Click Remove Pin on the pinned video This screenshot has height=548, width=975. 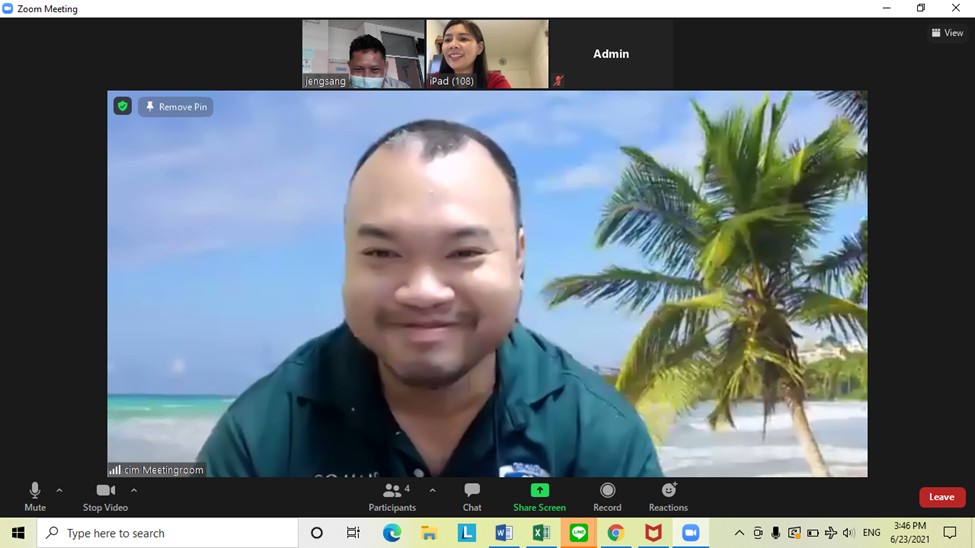click(176, 107)
